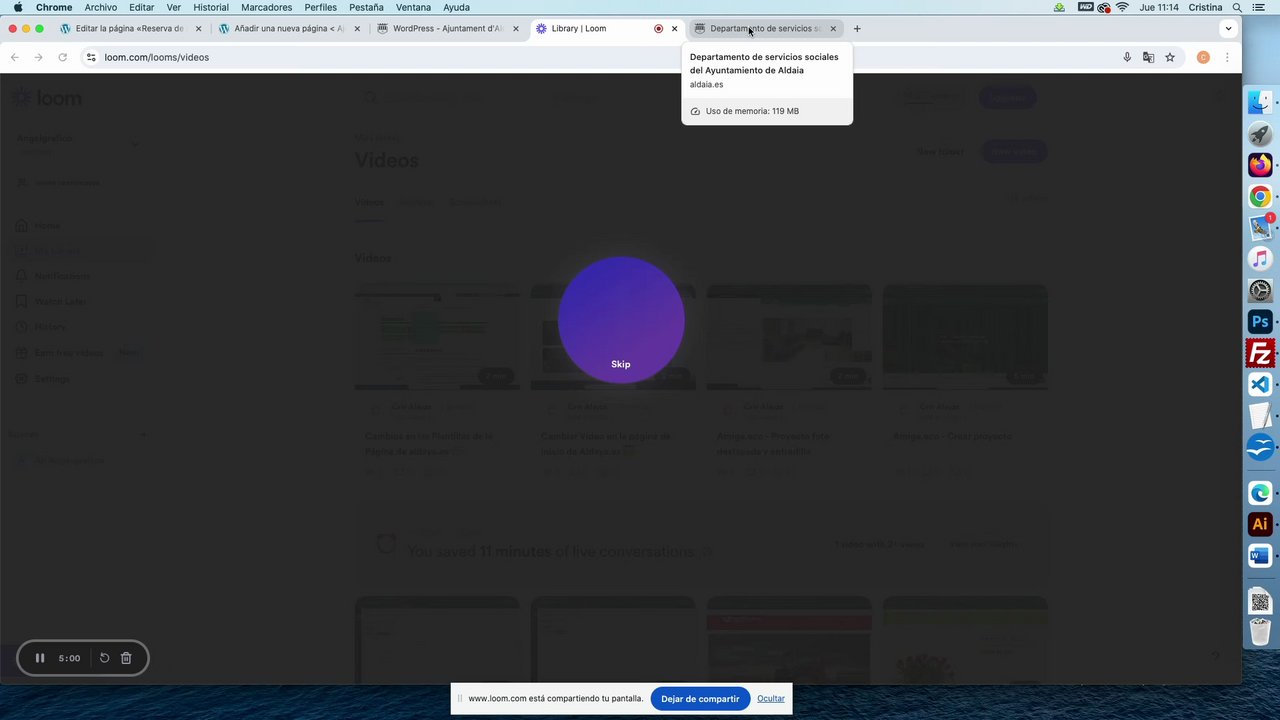Open the Apple menu
Viewport: 1280px width, 720px height.
17,7
